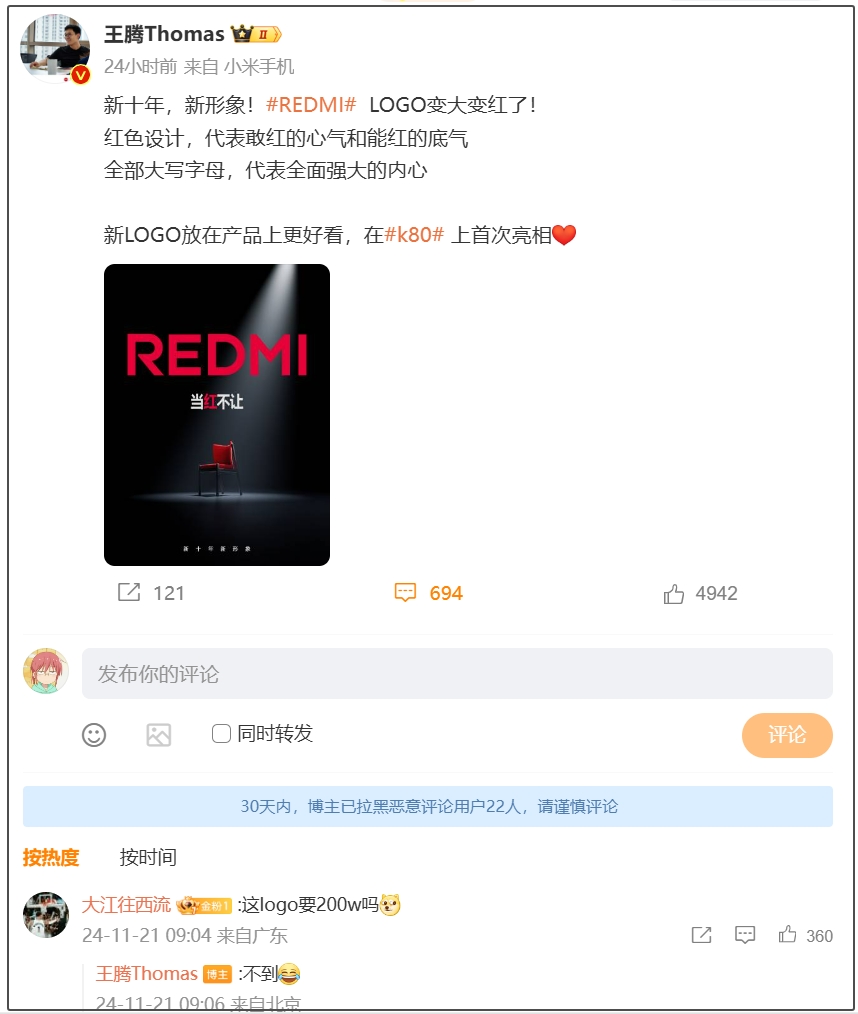Click the 王腾Thomas name in reply
The height and width of the screenshot is (1014, 858).
[147, 973]
